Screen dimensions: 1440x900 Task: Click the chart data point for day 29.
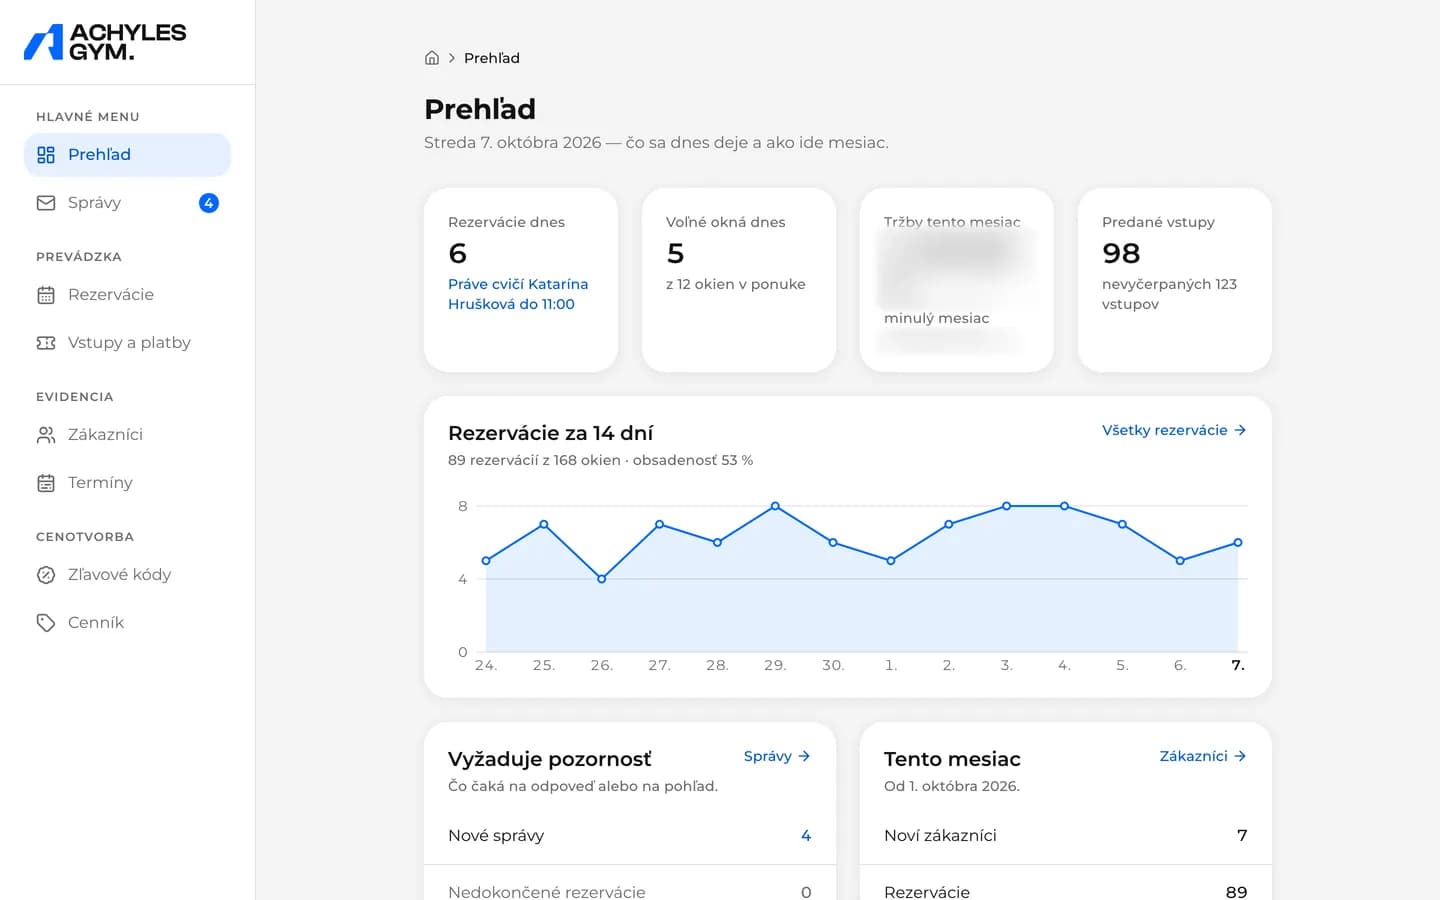tap(775, 506)
